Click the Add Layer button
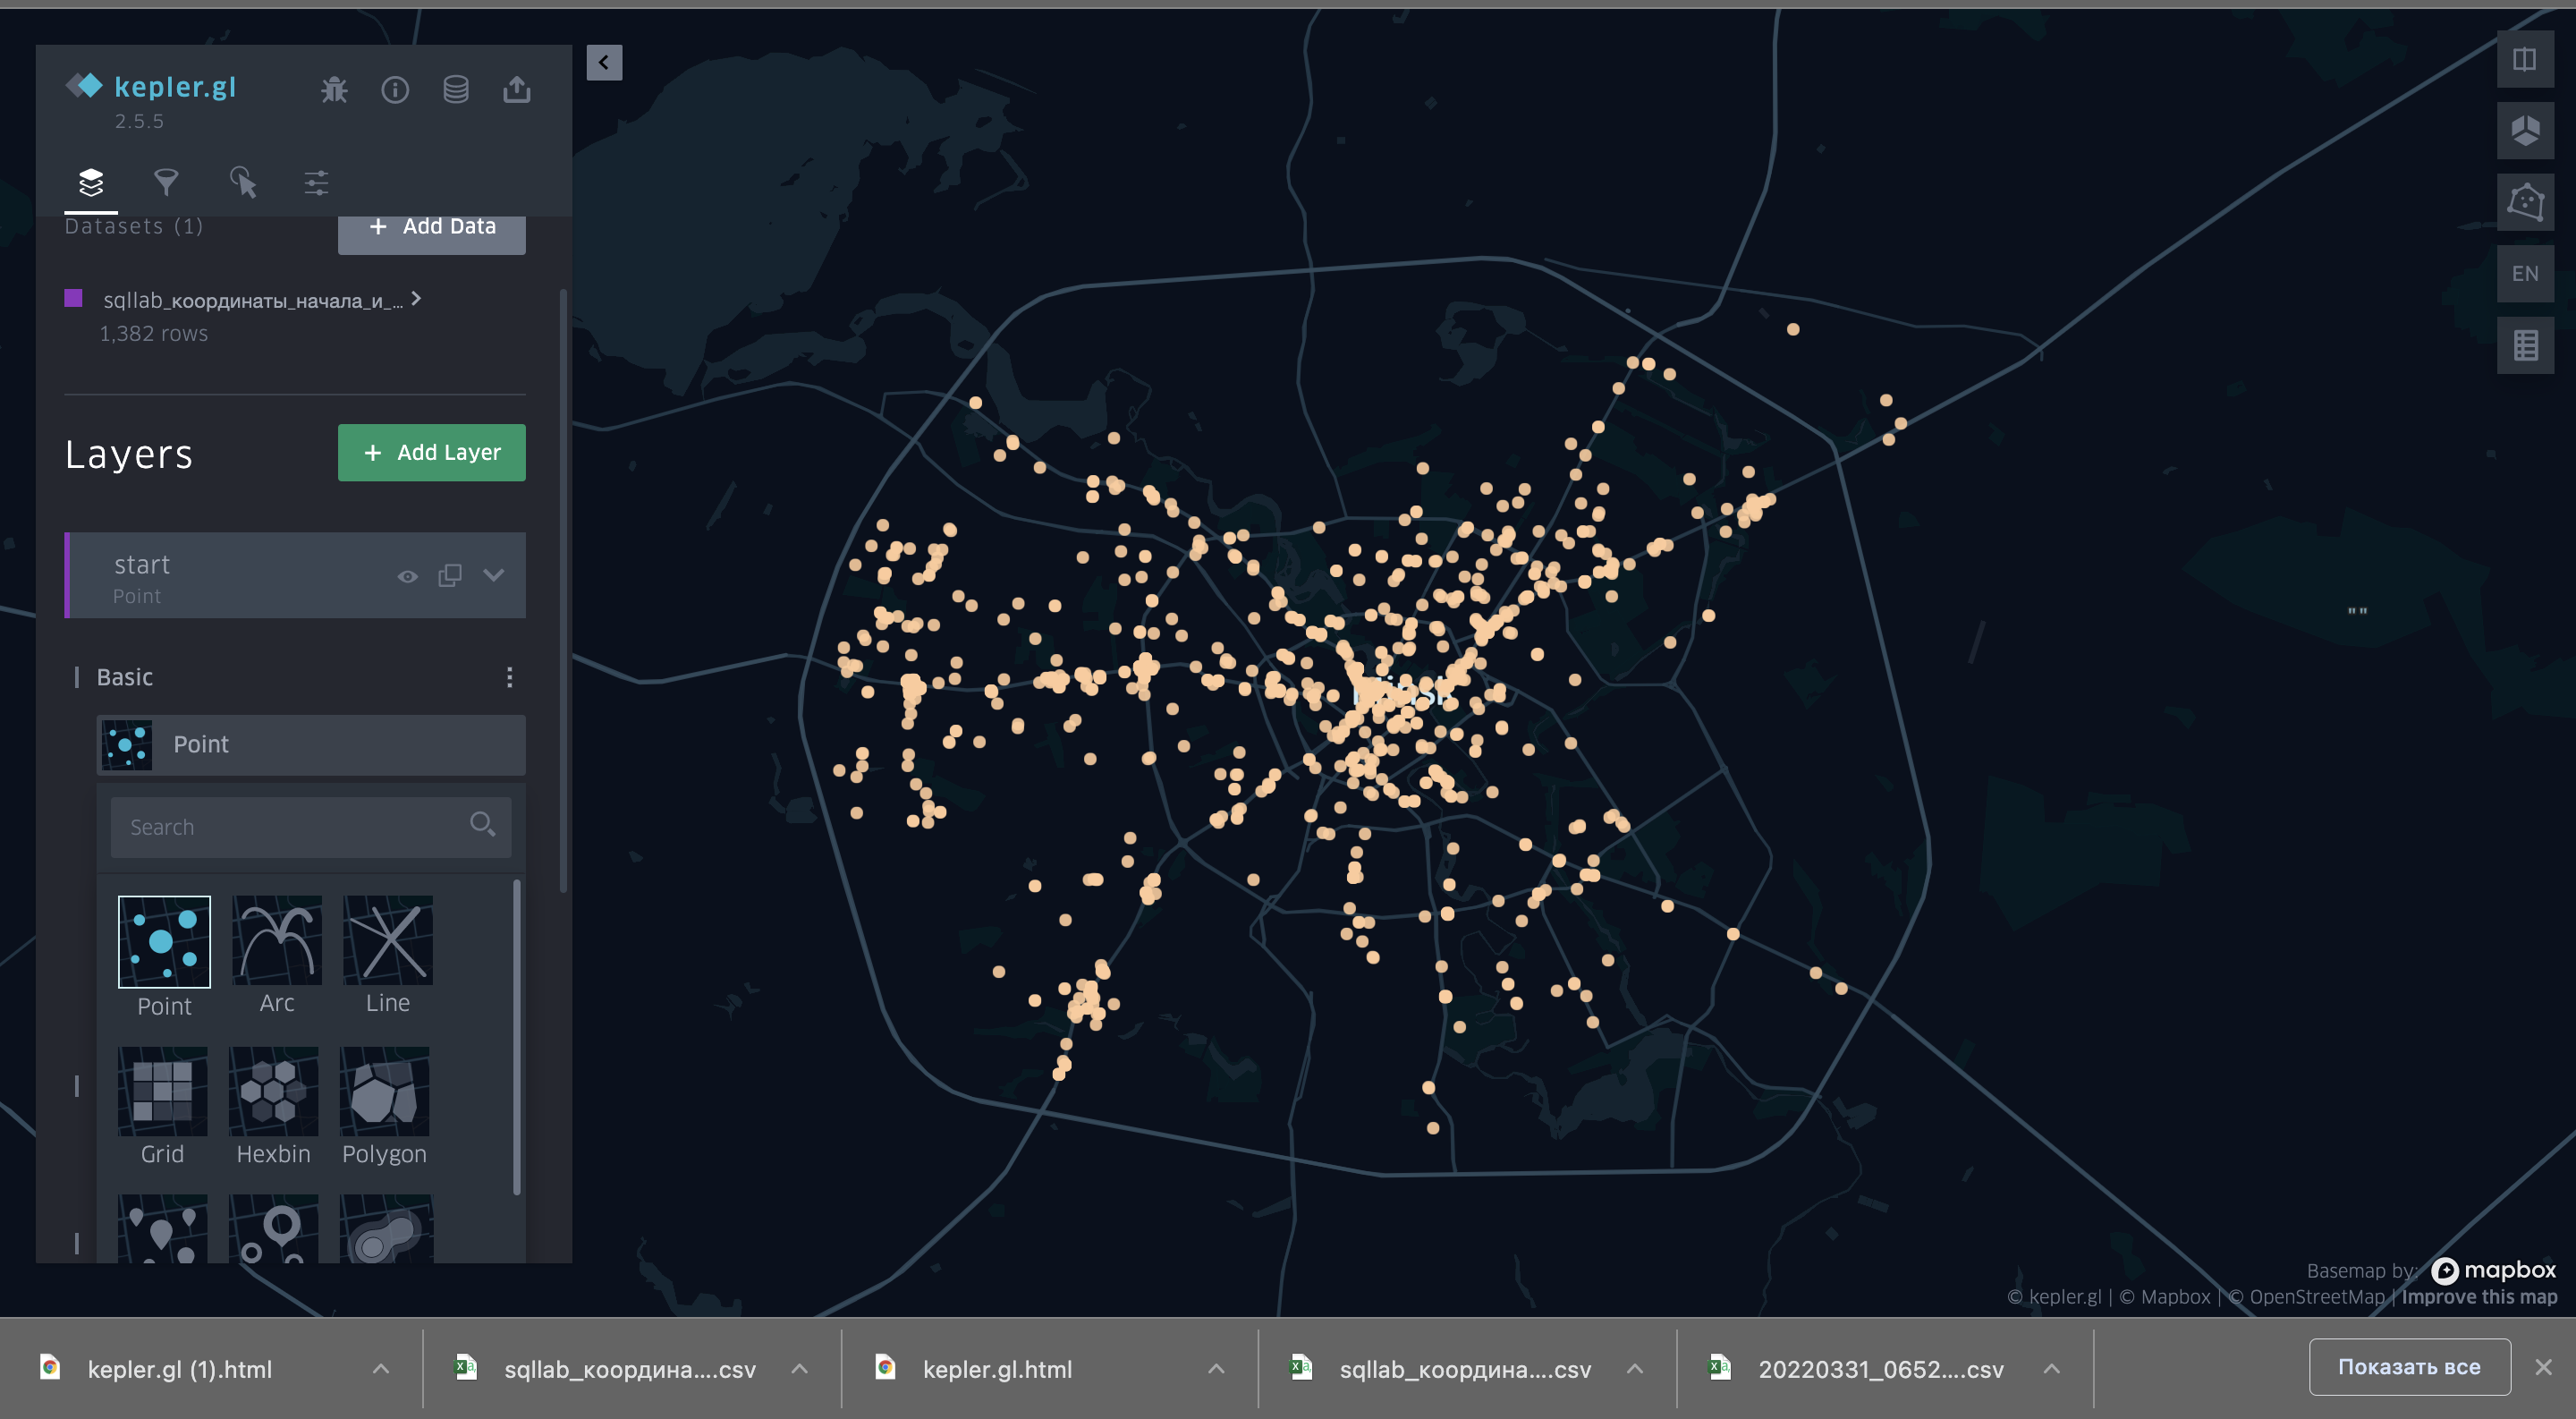This screenshot has height=1419, width=2576. (431, 452)
